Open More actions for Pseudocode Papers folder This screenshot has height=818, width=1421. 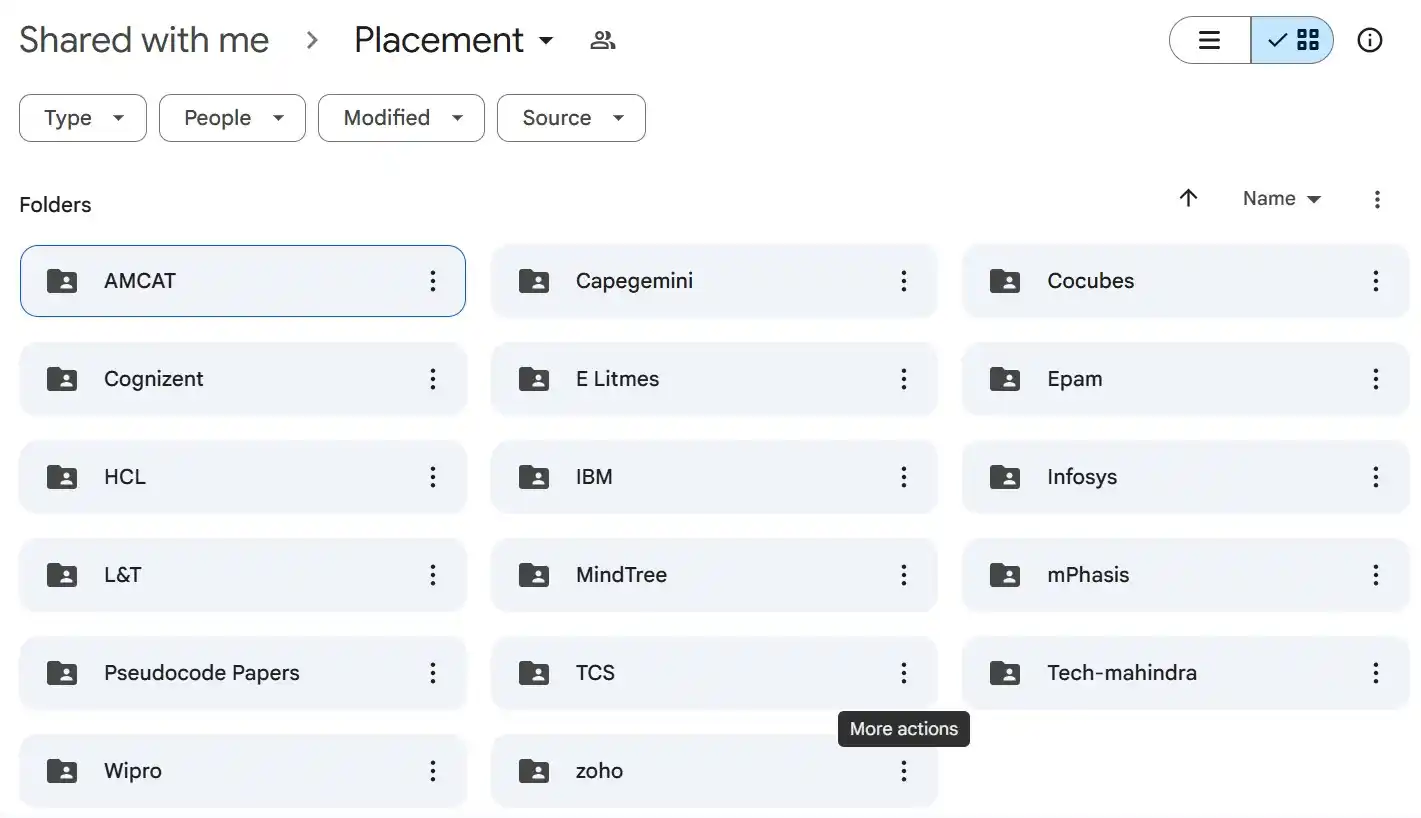click(433, 673)
